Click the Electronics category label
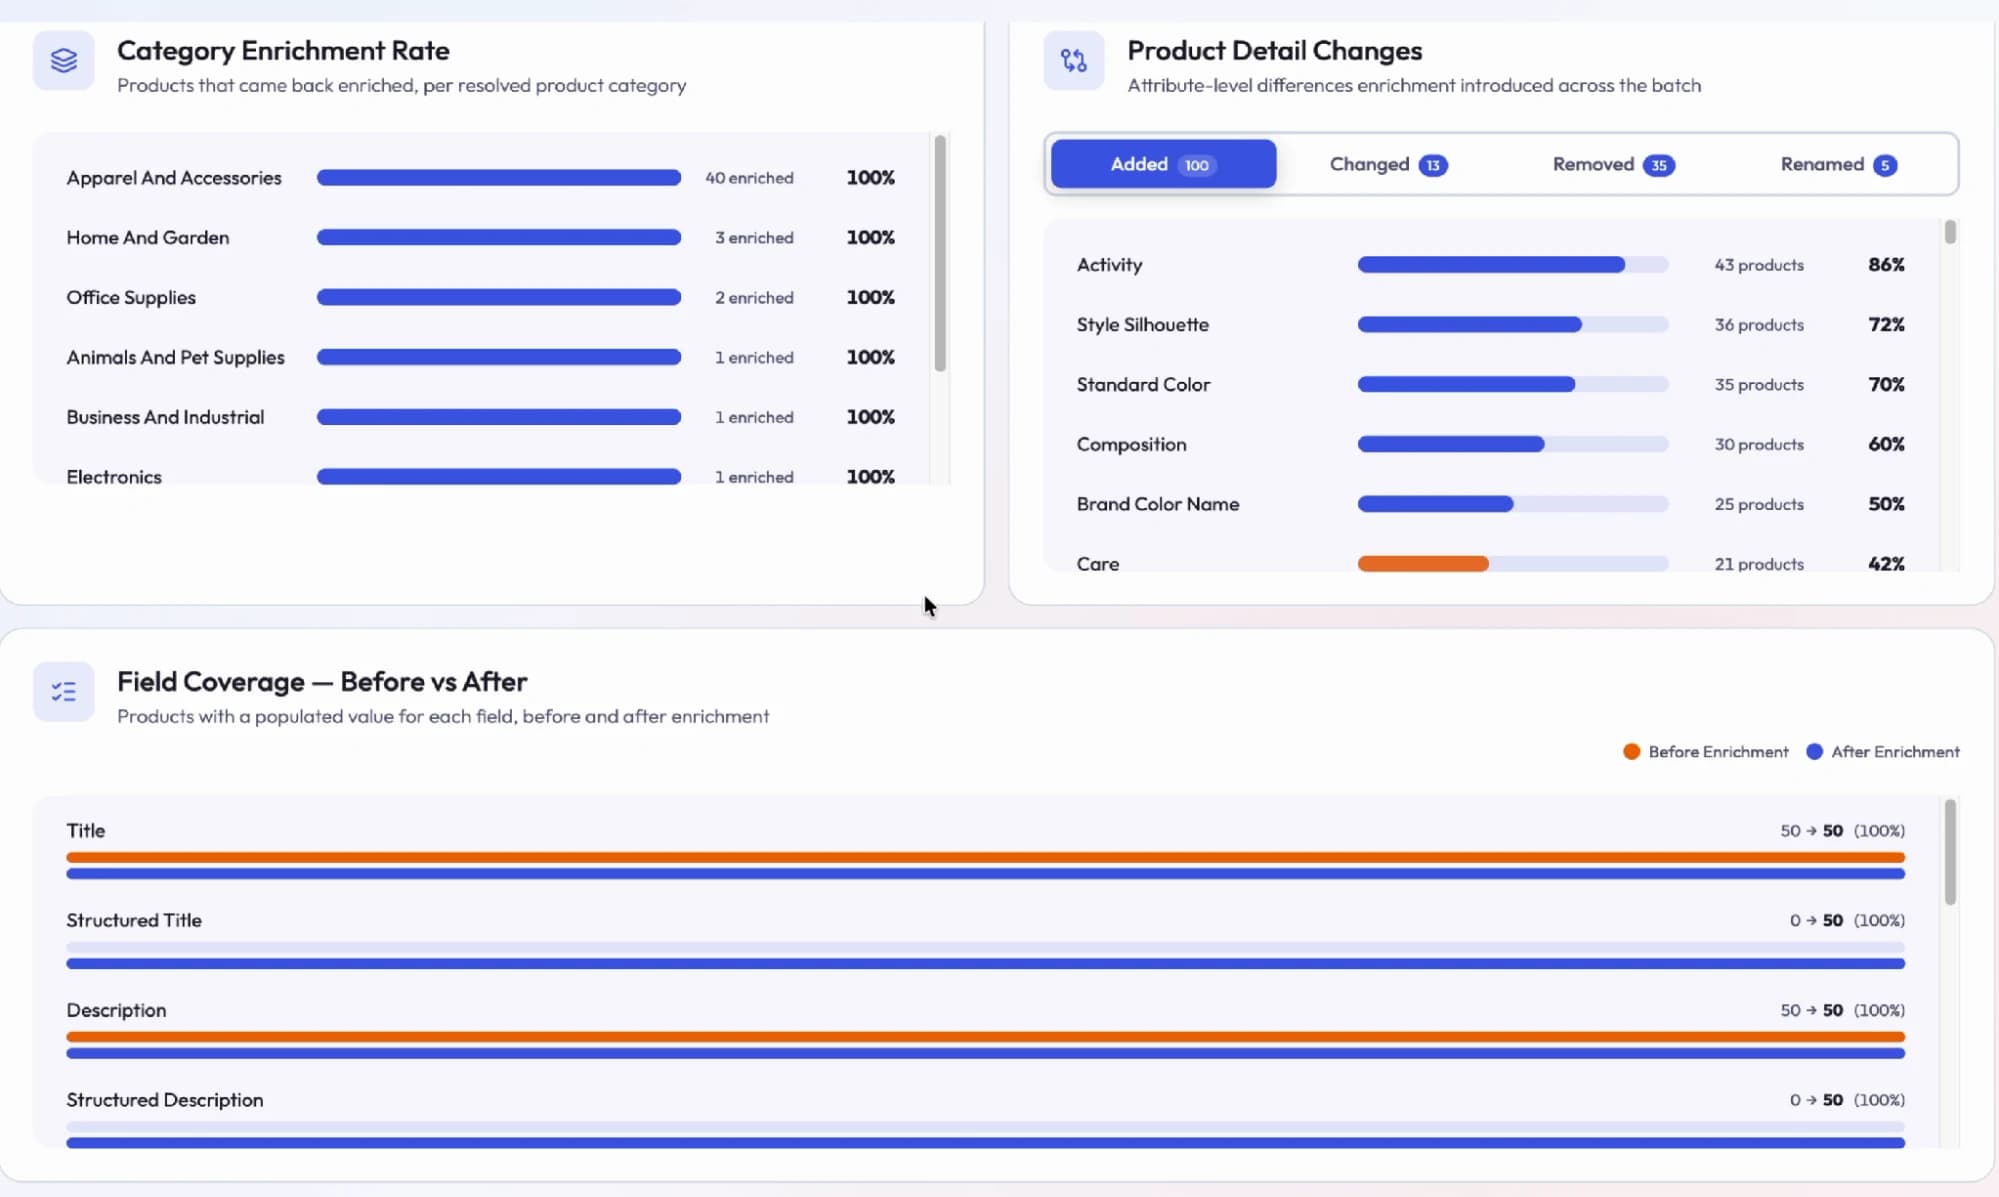1999x1197 pixels. click(114, 477)
